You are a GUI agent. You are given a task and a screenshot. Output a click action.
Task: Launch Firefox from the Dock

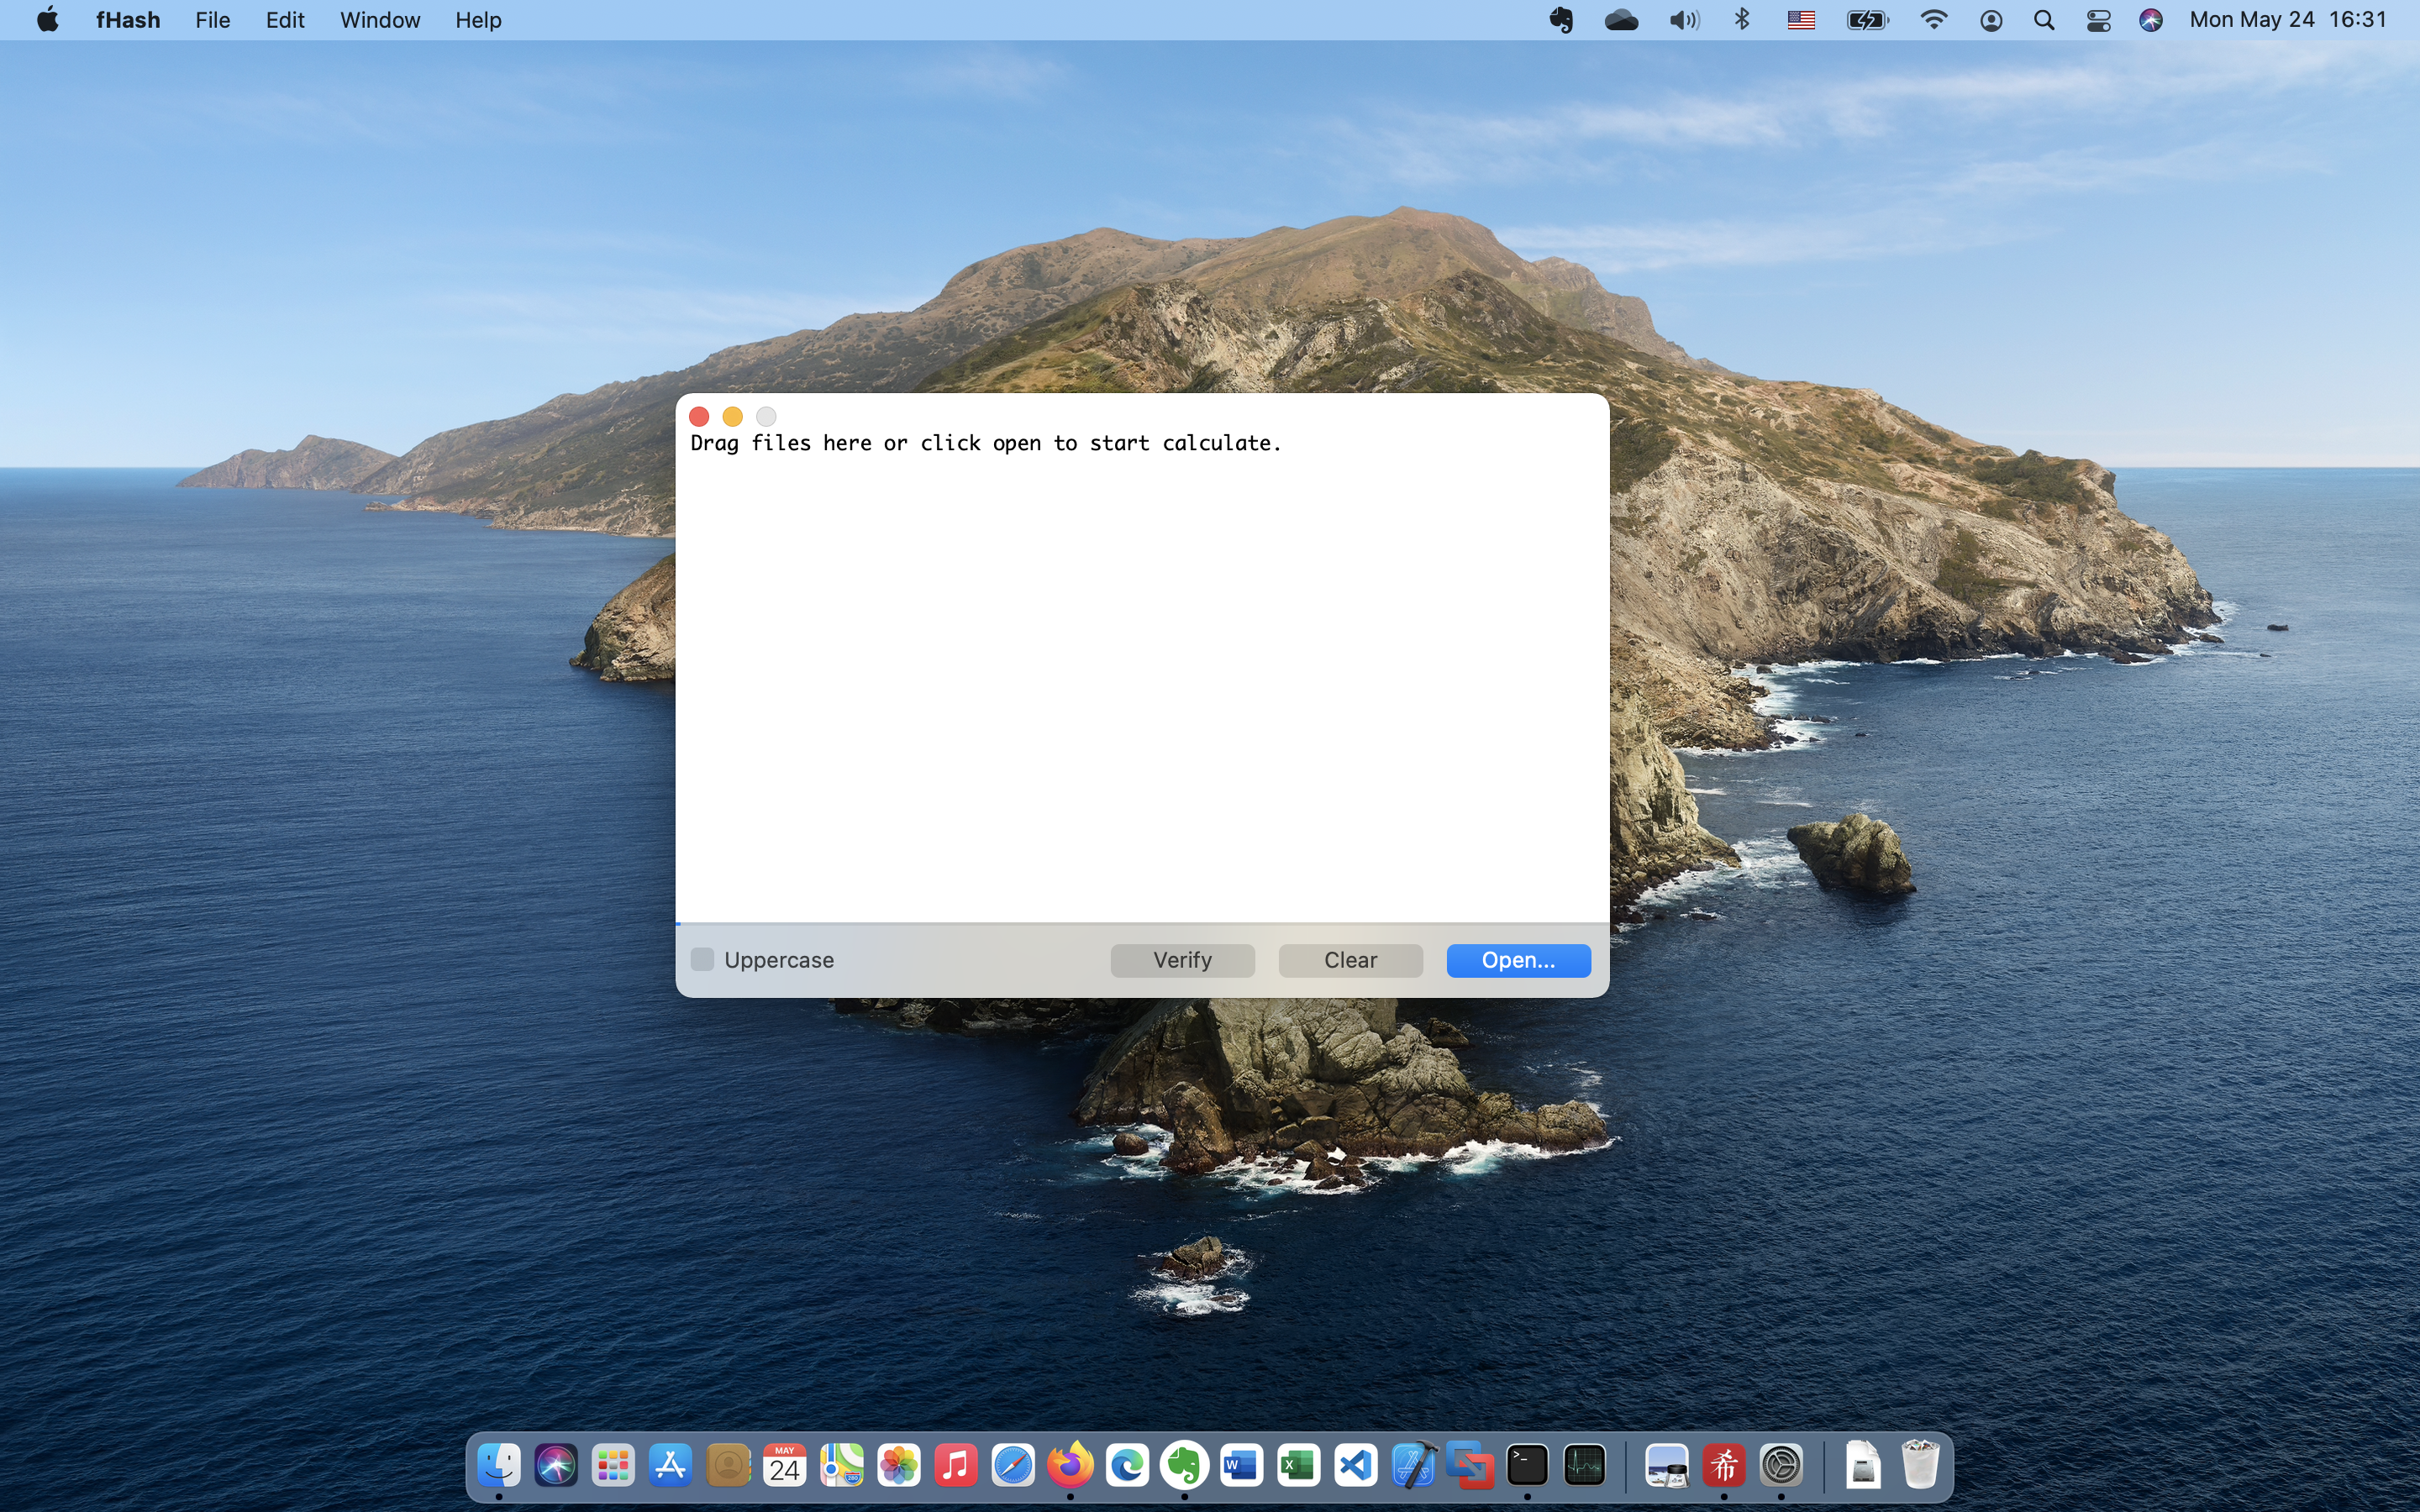point(1070,1464)
